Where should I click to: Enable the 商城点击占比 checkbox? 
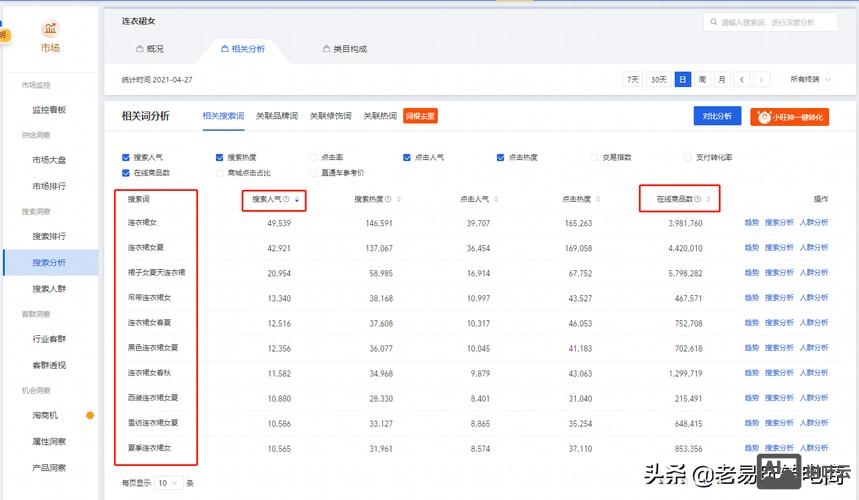point(220,173)
